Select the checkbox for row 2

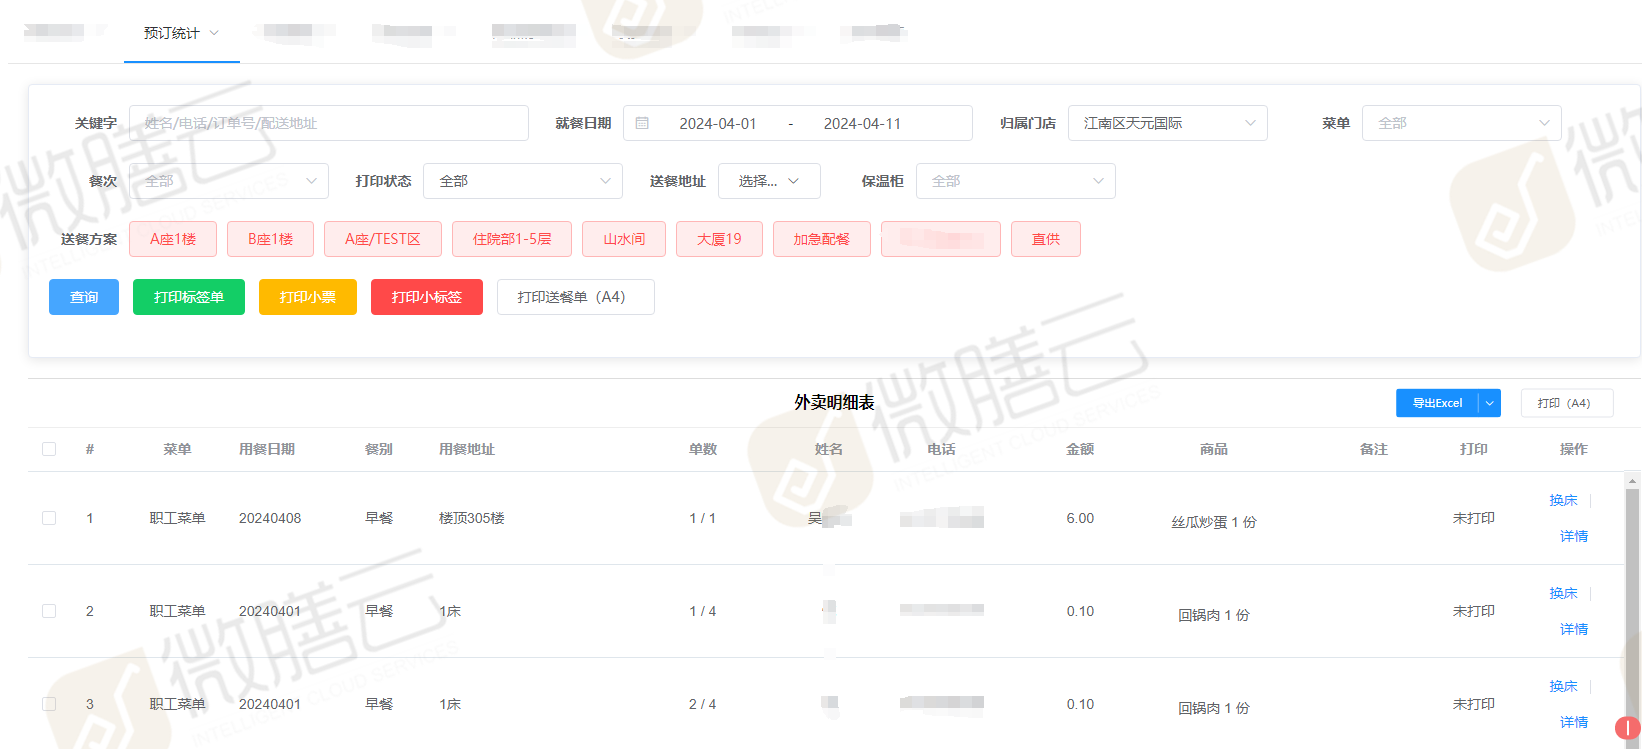(49, 611)
